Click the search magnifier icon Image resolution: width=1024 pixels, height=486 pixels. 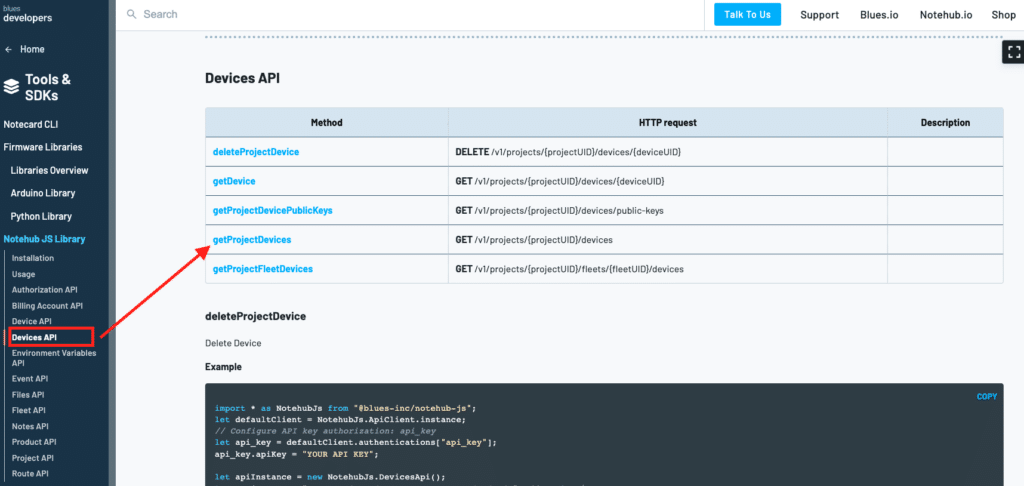[x=131, y=15]
